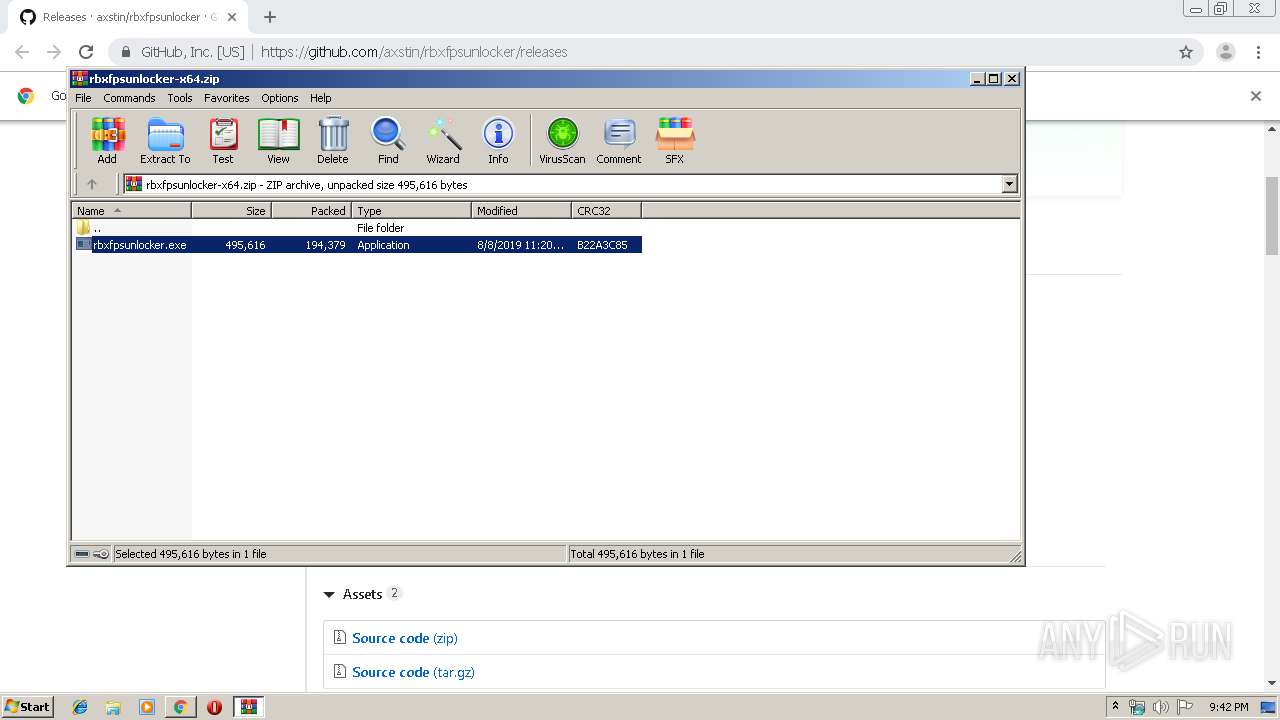
Task: Select the rbxfpsunlocker.exe file row
Action: [x=357, y=245]
